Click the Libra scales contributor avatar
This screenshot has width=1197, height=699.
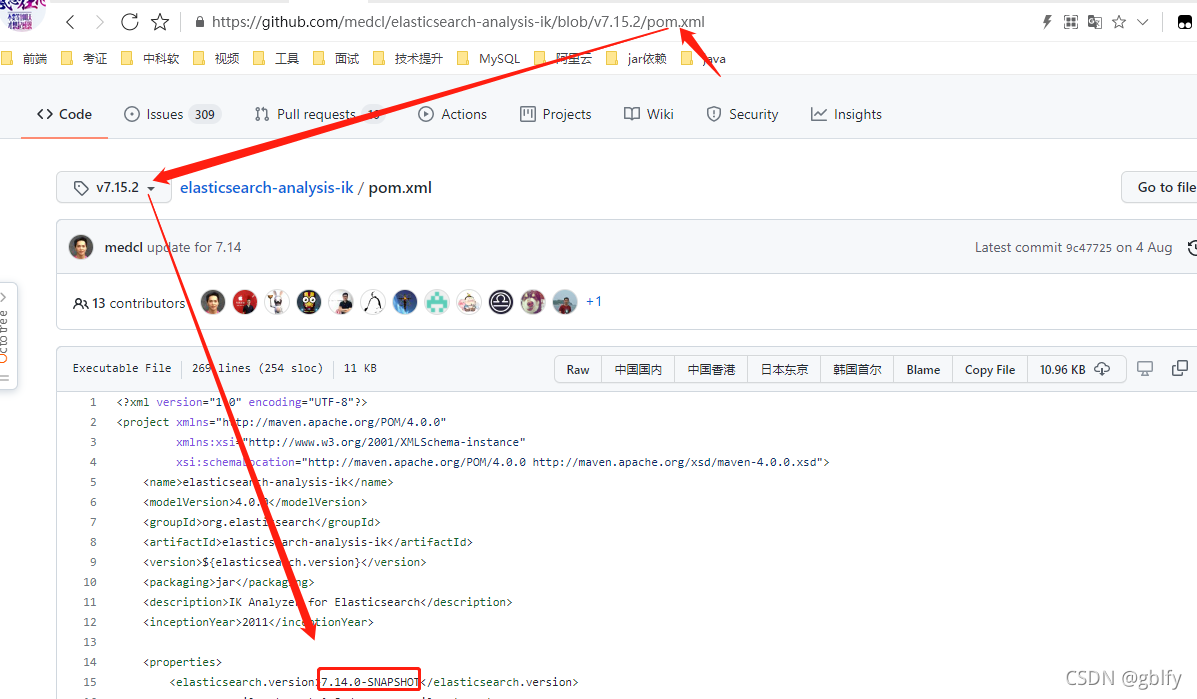point(501,302)
